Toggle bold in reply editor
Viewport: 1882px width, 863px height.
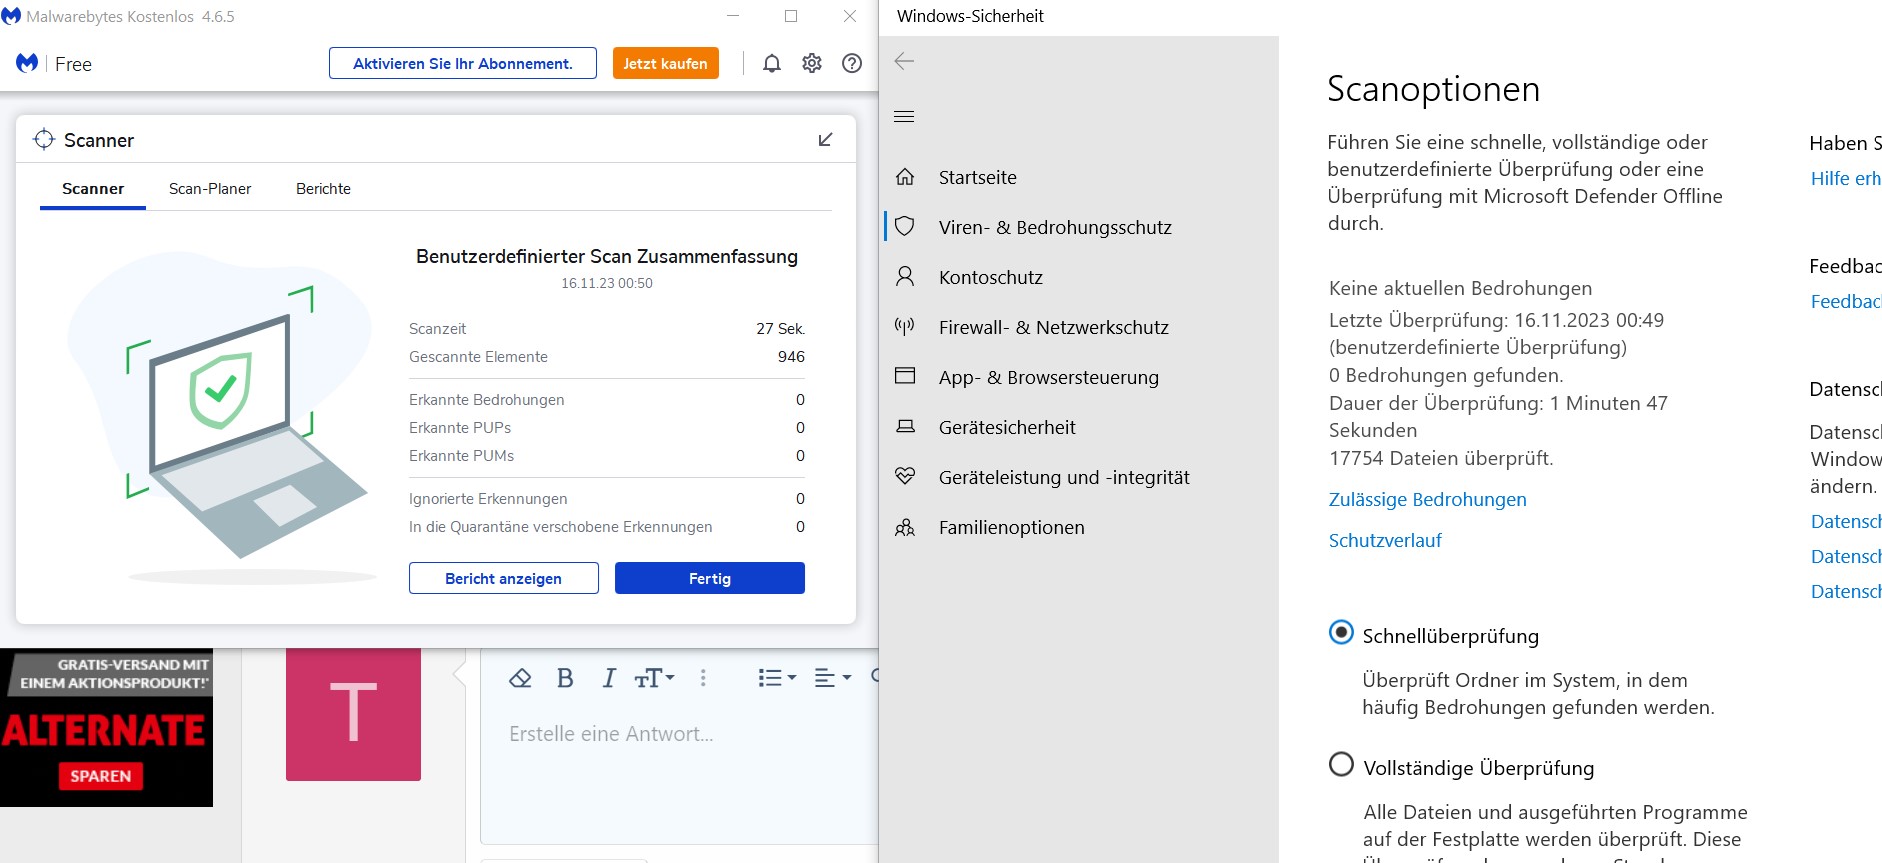(x=565, y=678)
